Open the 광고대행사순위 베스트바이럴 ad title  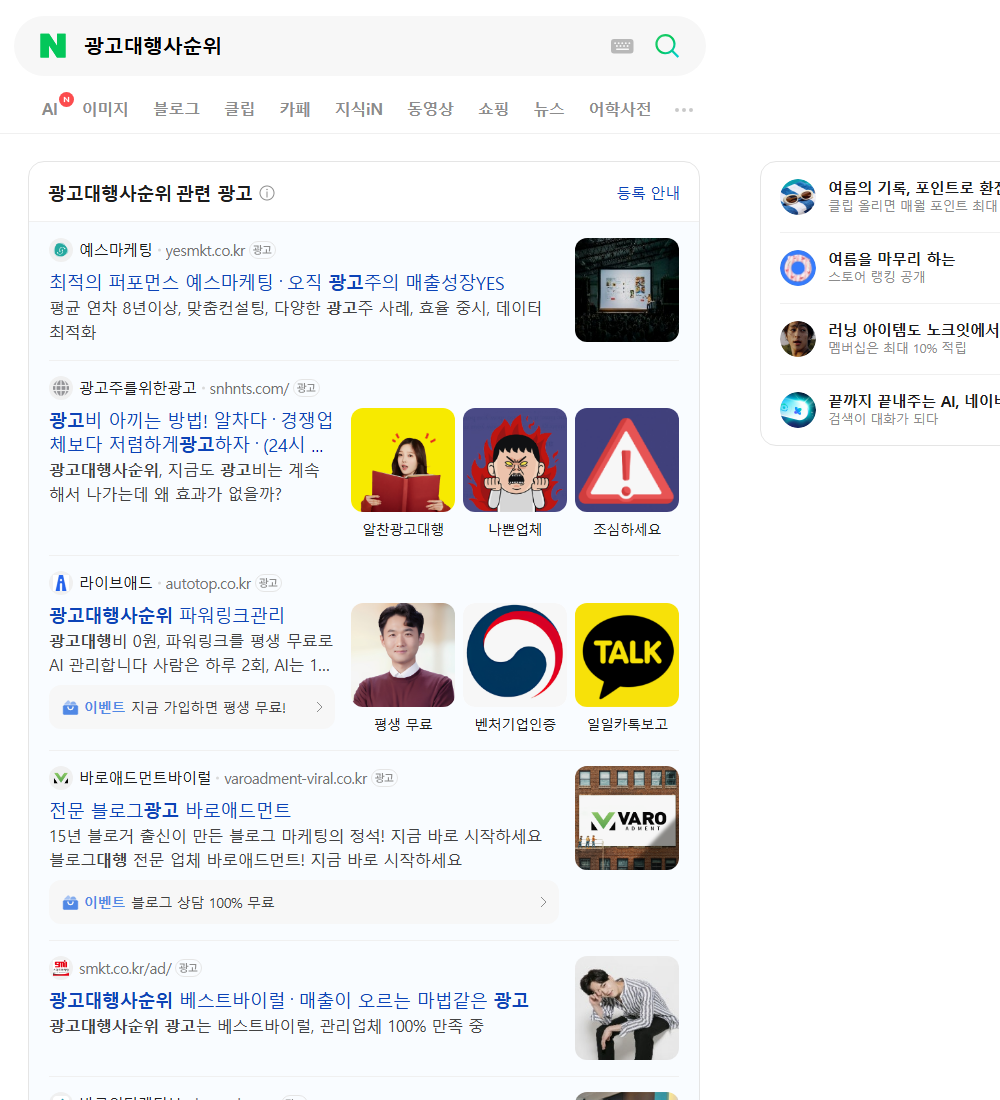[x=288, y=1000]
